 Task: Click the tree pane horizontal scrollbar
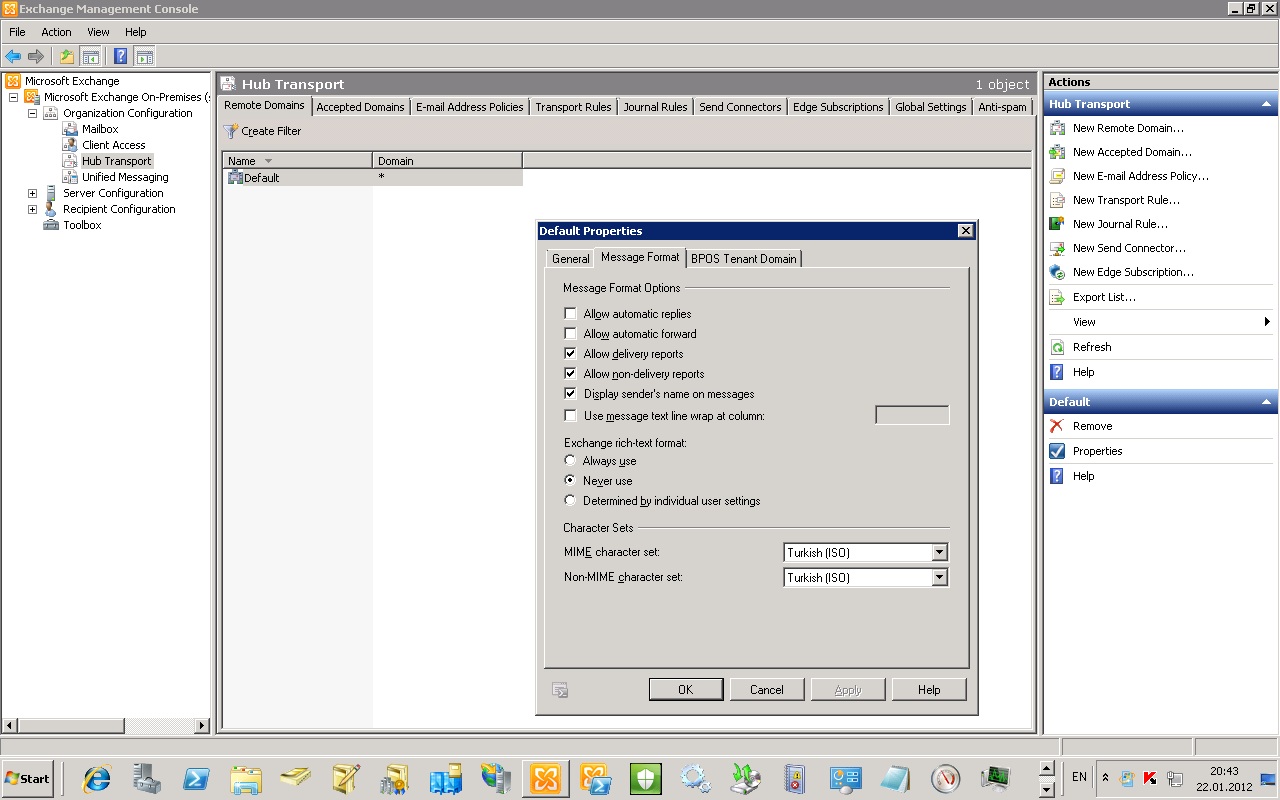[x=105, y=726]
